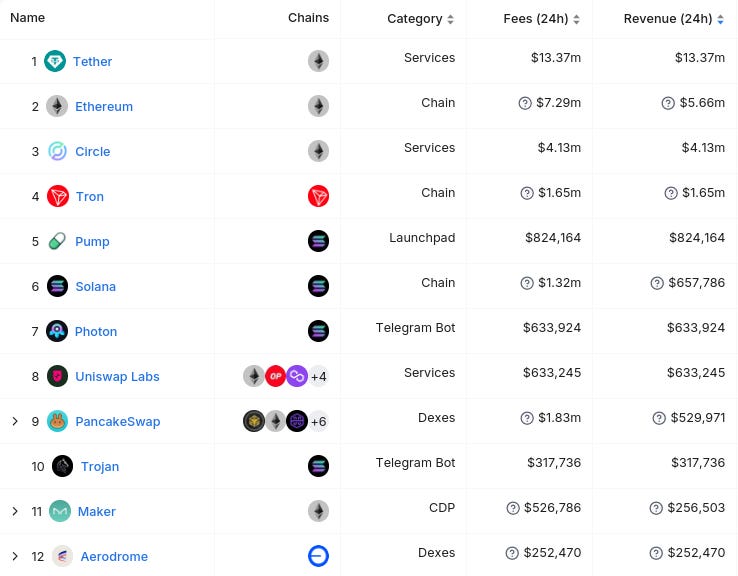Click the Maker logo icon

point(60,511)
